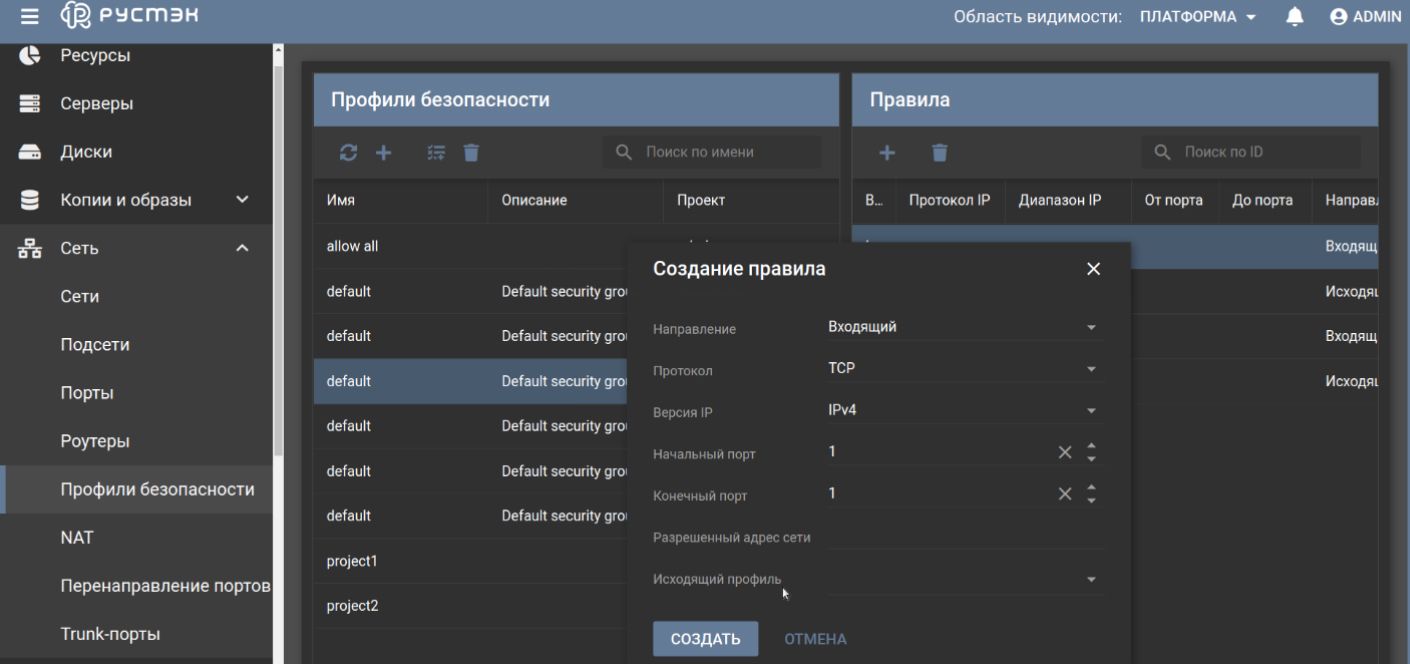The image size is (1410, 664).
Task: Collapse the Сеть sidebar section
Action: click(242, 249)
